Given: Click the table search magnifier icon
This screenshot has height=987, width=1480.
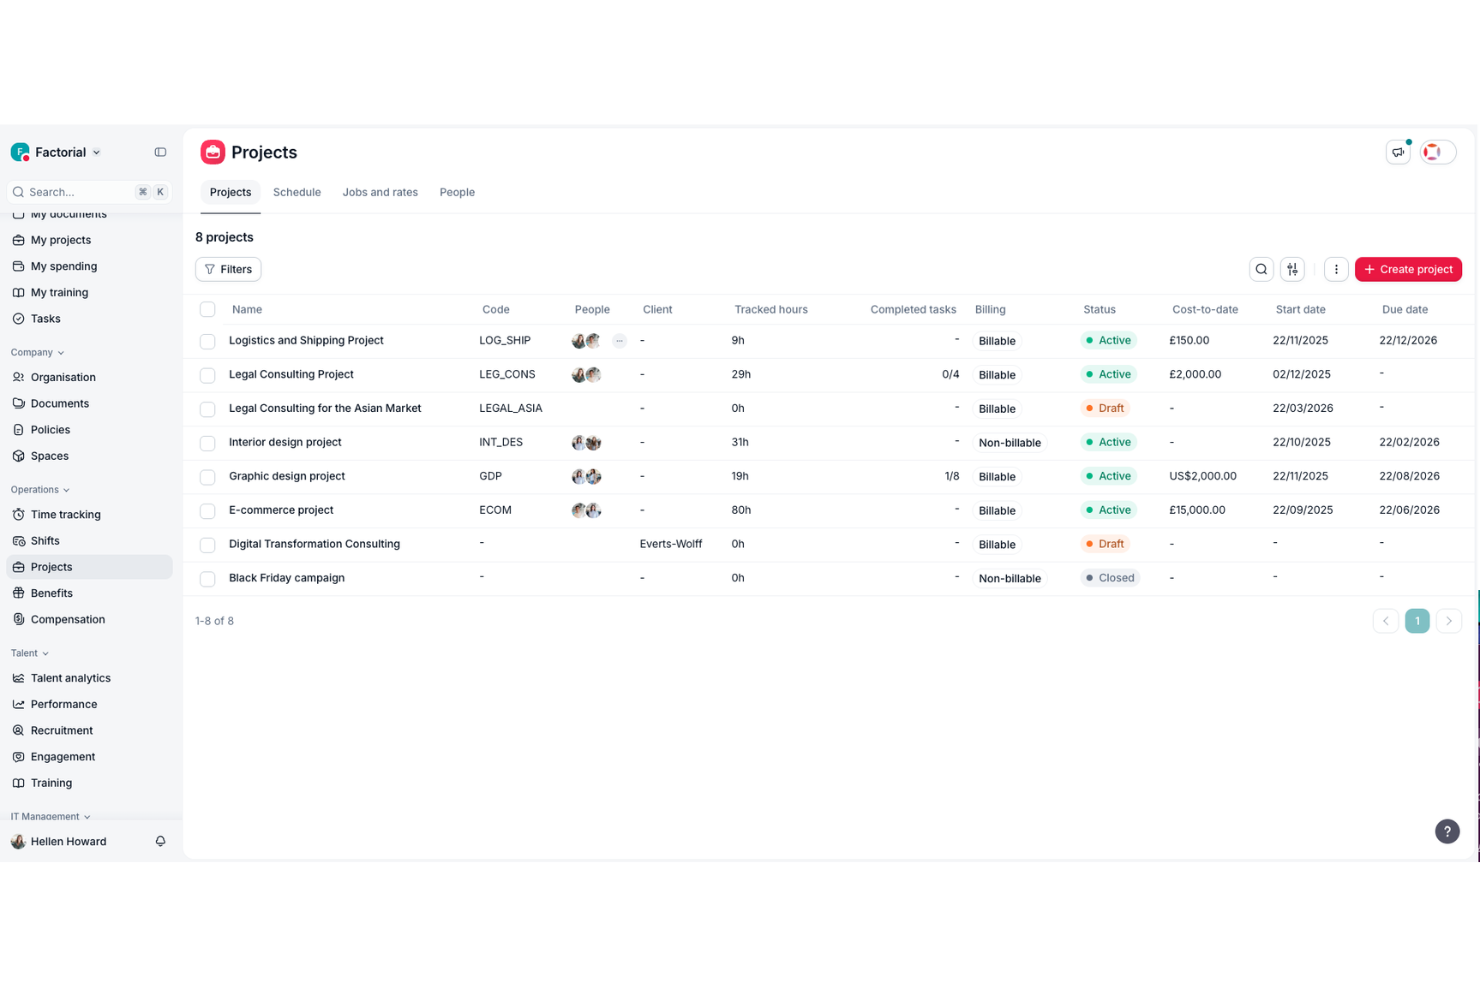Looking at the screenshot, I should [x=1261, y=269].
